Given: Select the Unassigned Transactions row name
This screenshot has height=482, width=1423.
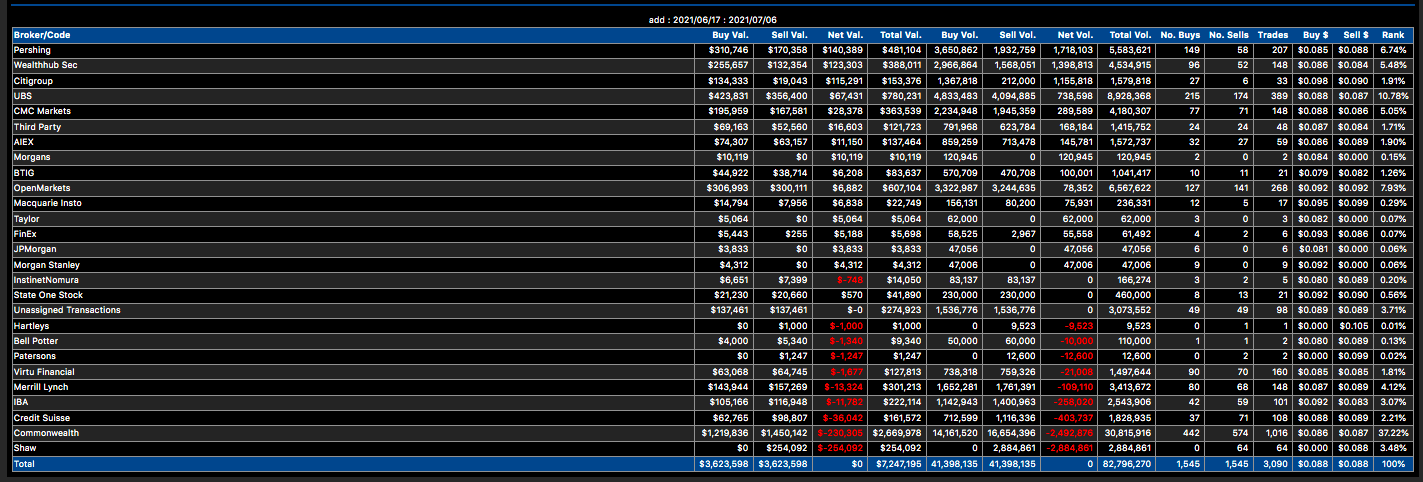Looking at the screenshot, I should (x=67, y=310).
